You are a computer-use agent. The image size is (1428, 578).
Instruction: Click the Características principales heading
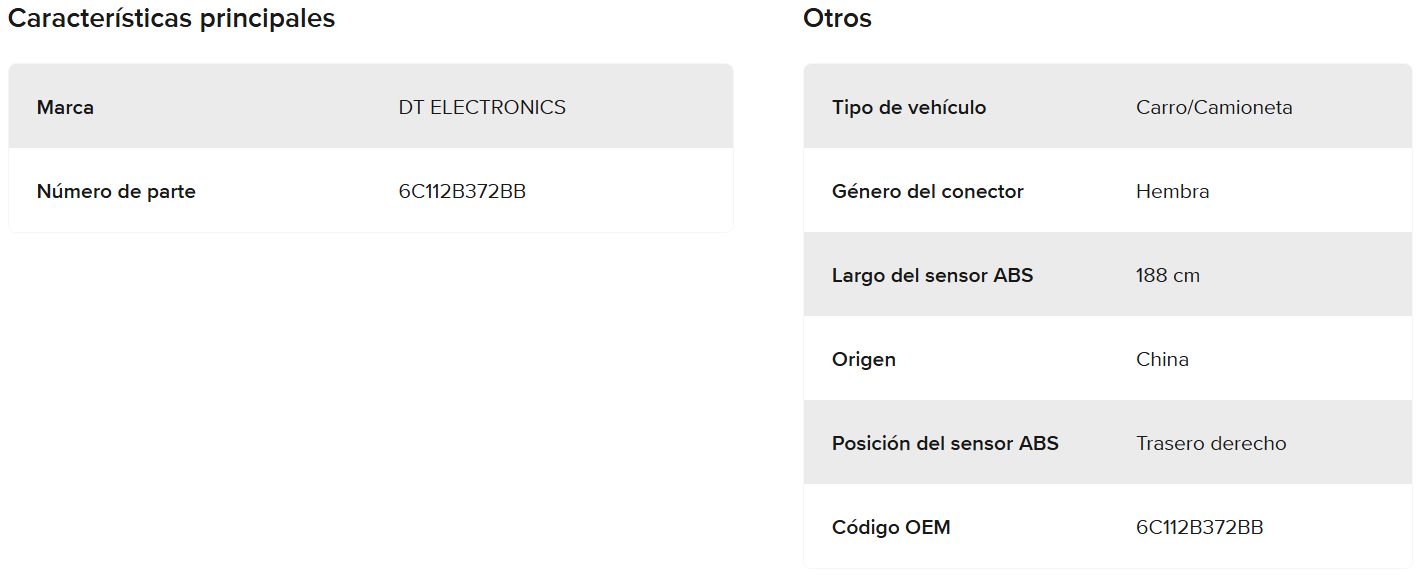point(171,19)
